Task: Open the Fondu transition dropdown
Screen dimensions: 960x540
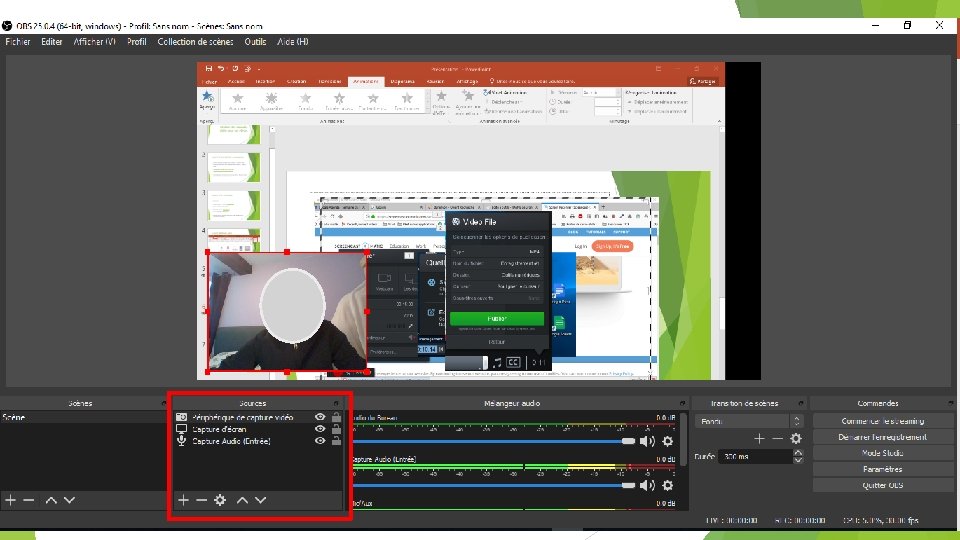Action: (749, 421)
